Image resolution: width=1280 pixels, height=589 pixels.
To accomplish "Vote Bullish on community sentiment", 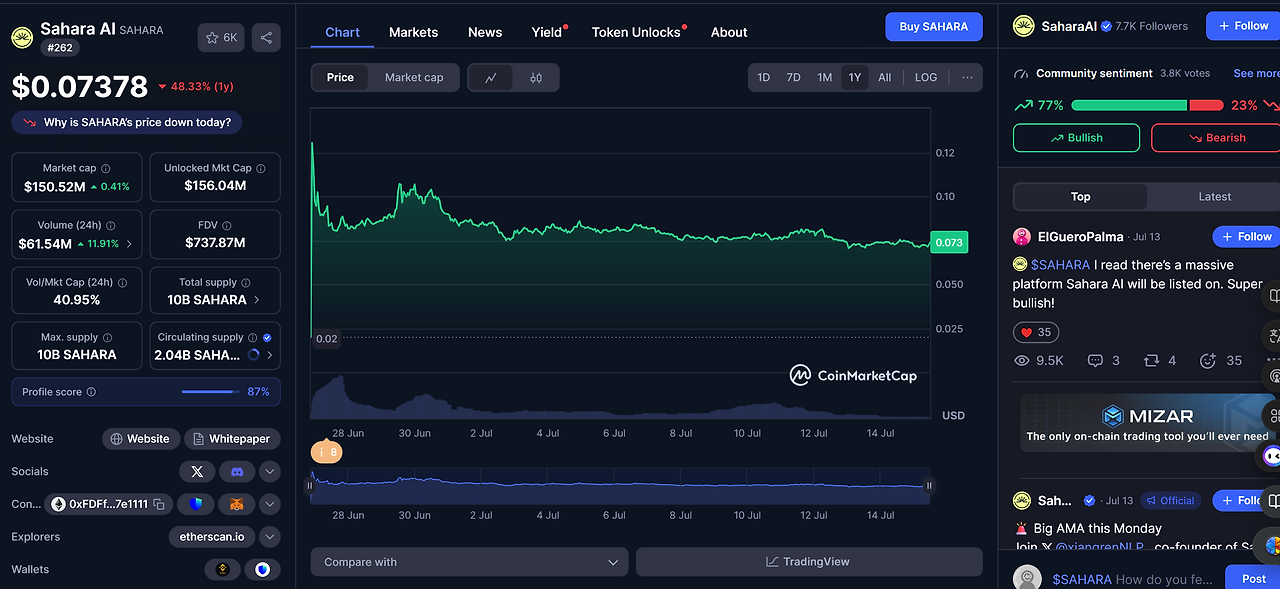I will click(1076, 138).
